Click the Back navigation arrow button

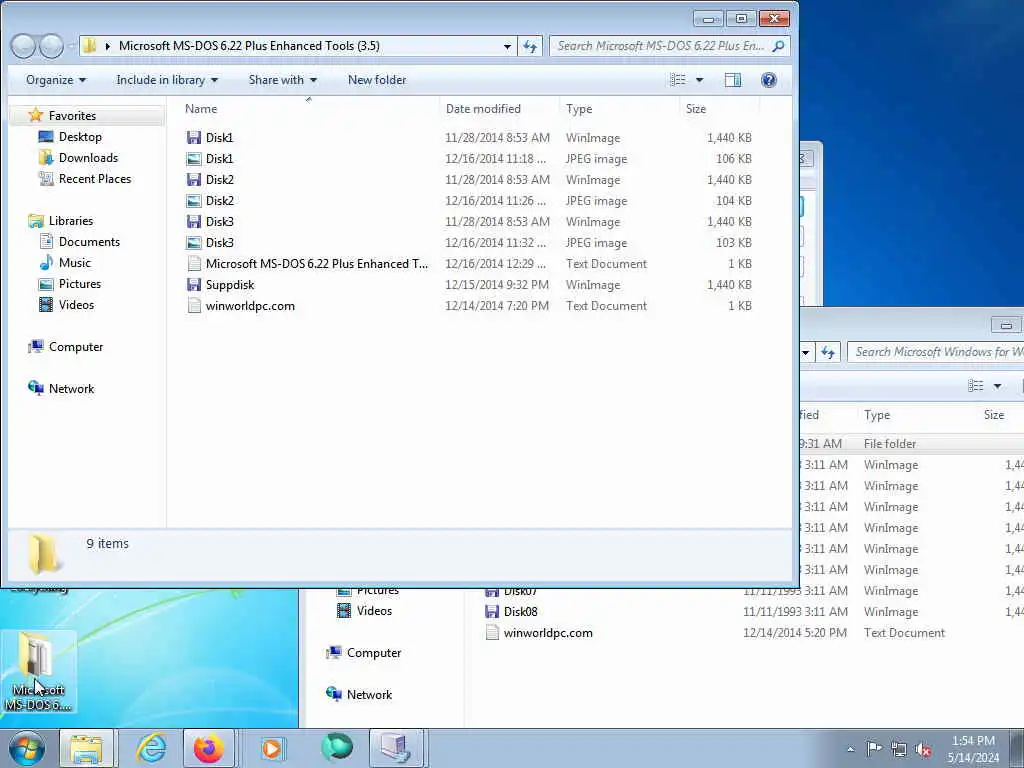[23, 46]
